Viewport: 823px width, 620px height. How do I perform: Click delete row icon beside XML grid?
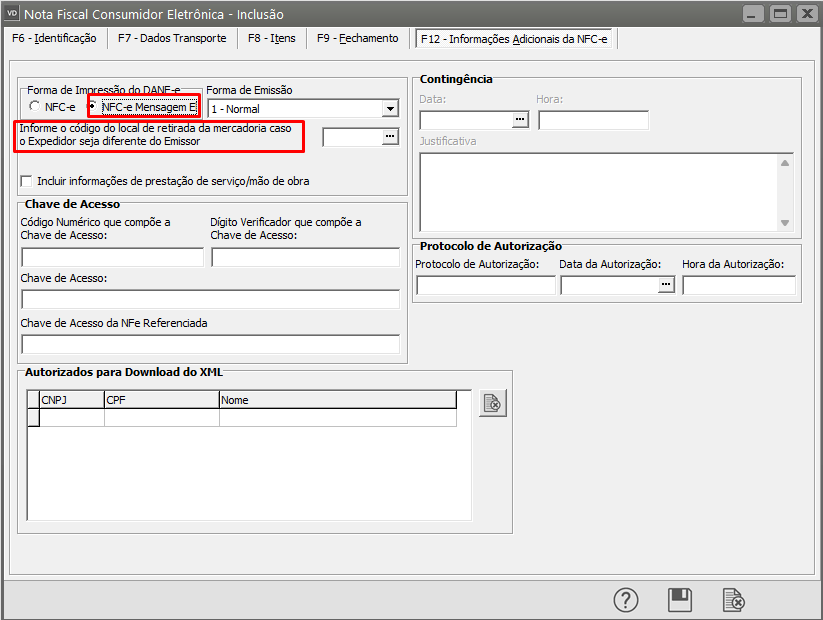pyautogui.click(x=492, y=403)
